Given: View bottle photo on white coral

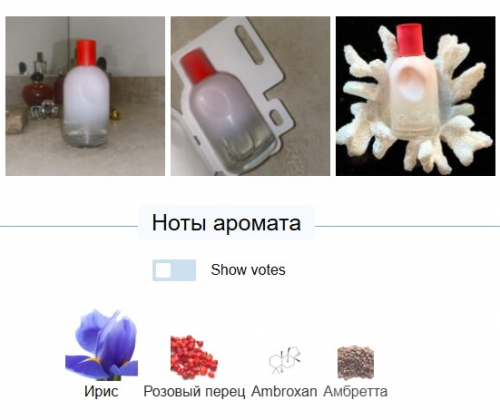Looking at the screenshot, I should tap(416, 96).
